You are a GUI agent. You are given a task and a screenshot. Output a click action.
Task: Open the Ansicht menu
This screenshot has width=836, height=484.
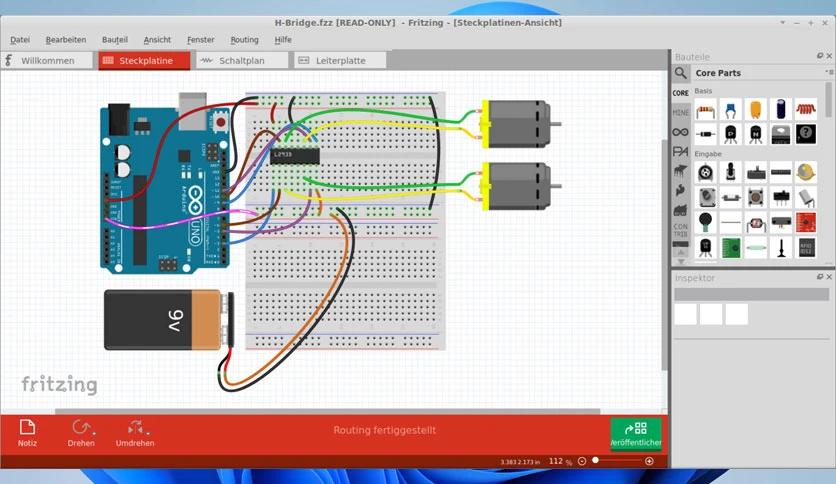pos(157,39)
